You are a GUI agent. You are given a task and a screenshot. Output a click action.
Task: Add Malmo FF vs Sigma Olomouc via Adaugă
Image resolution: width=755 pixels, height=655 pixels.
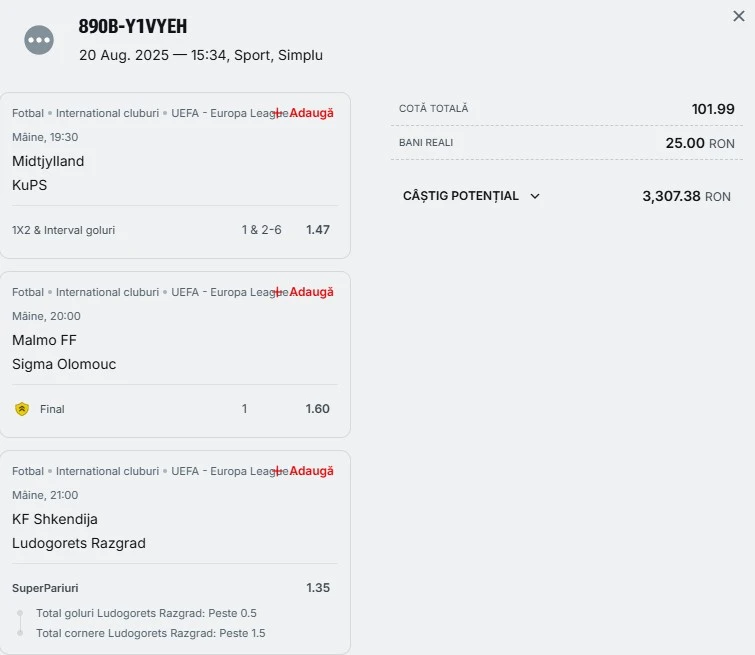pos(303,292)
